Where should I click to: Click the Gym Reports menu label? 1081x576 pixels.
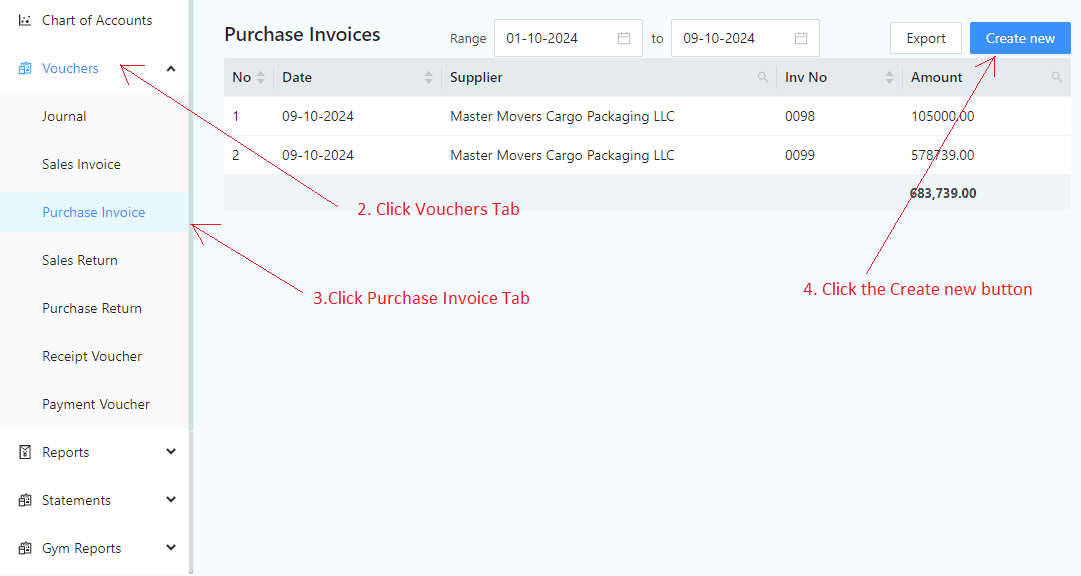[x=81, y=548]
